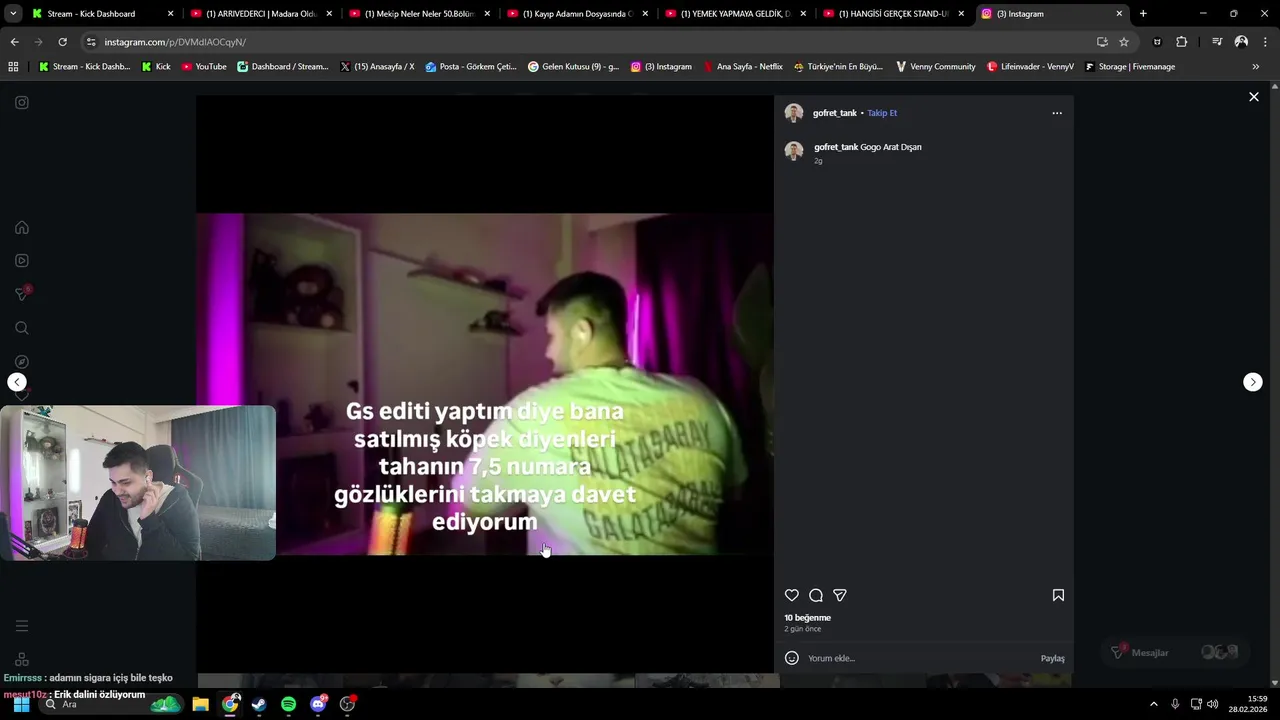The image size is (1280, 720).
Task: Switch to HANGİSİ GERÇEK STAND-UP tab
Action: pos(894,14)
